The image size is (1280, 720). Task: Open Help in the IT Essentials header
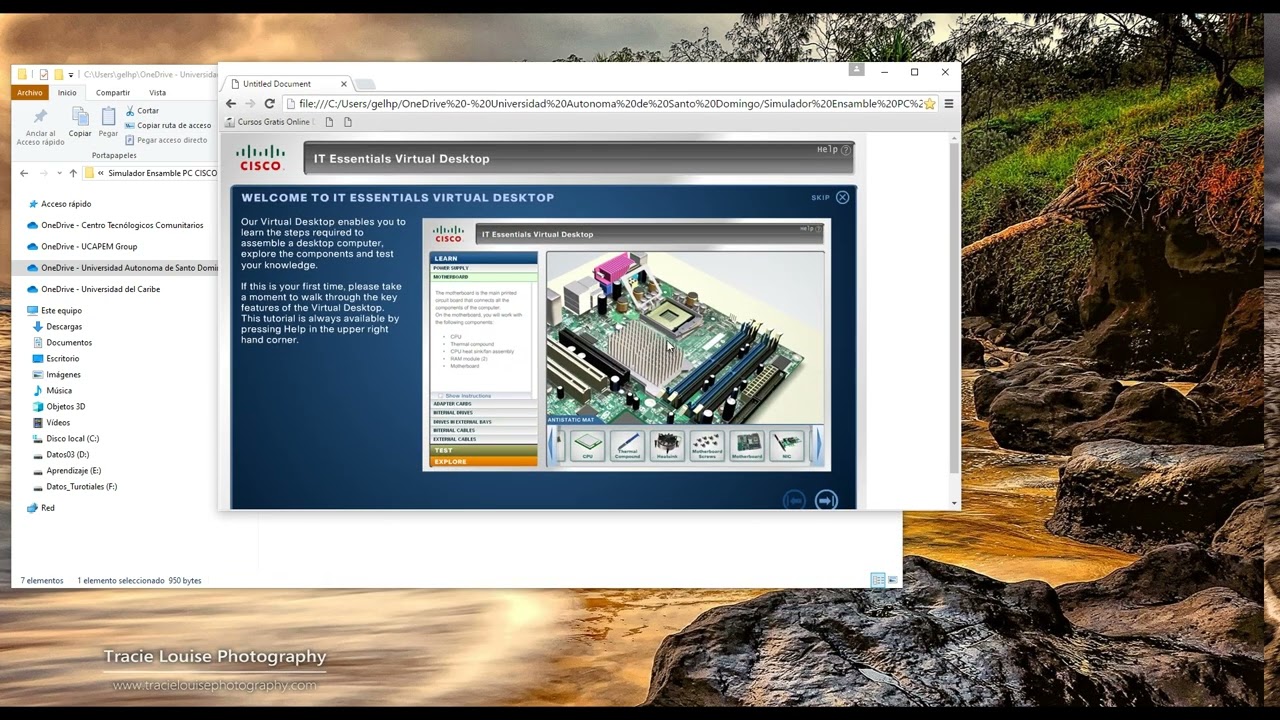pos(833,150)
